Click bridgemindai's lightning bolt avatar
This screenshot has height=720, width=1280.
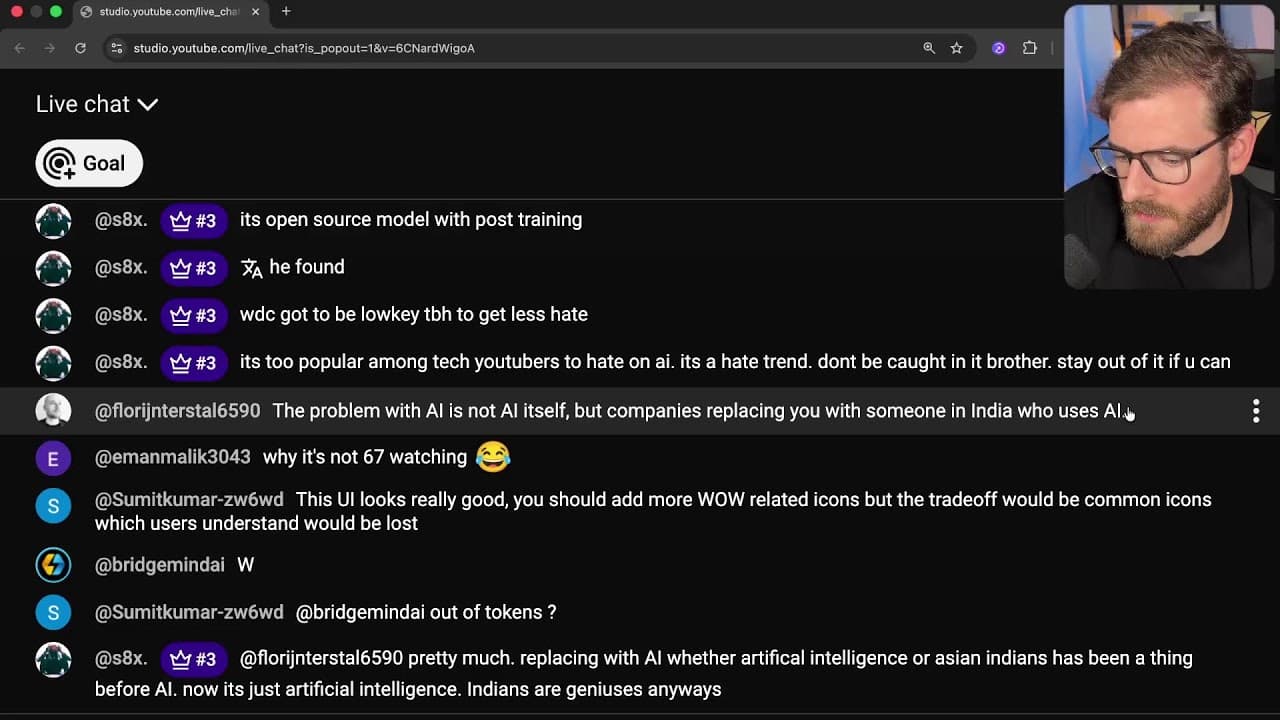[53, 565]
